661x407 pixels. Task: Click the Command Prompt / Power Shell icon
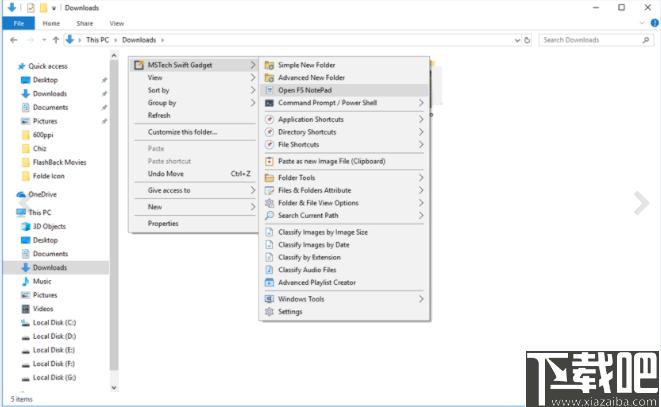click(x=269, y=103)
